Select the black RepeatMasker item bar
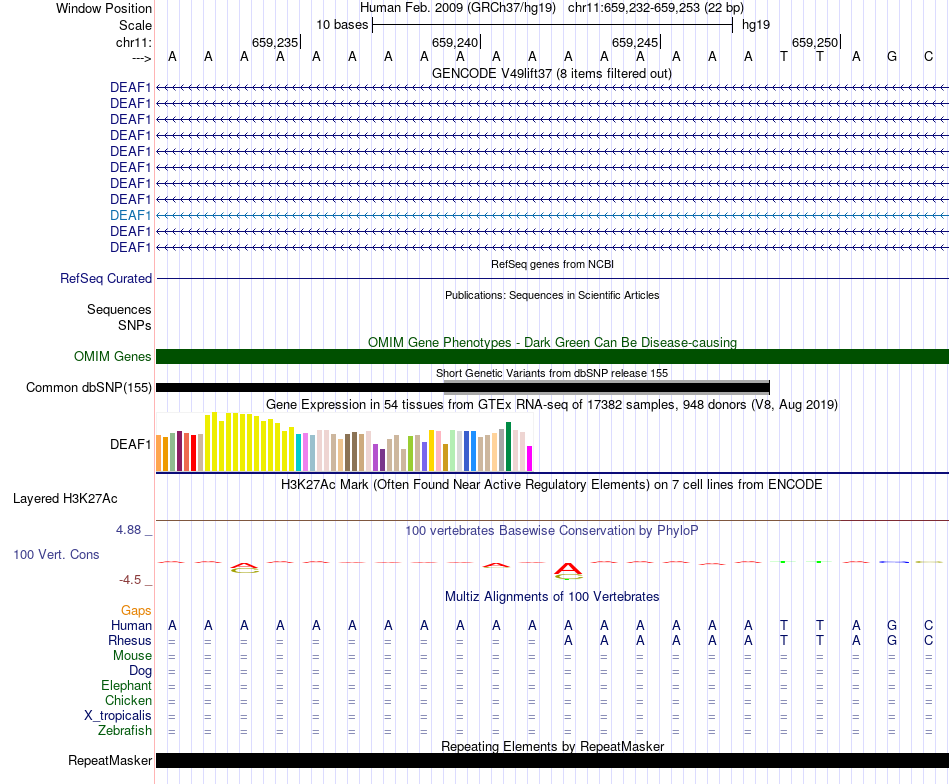This screenshot has width=950, height=784. click(552, 760)
